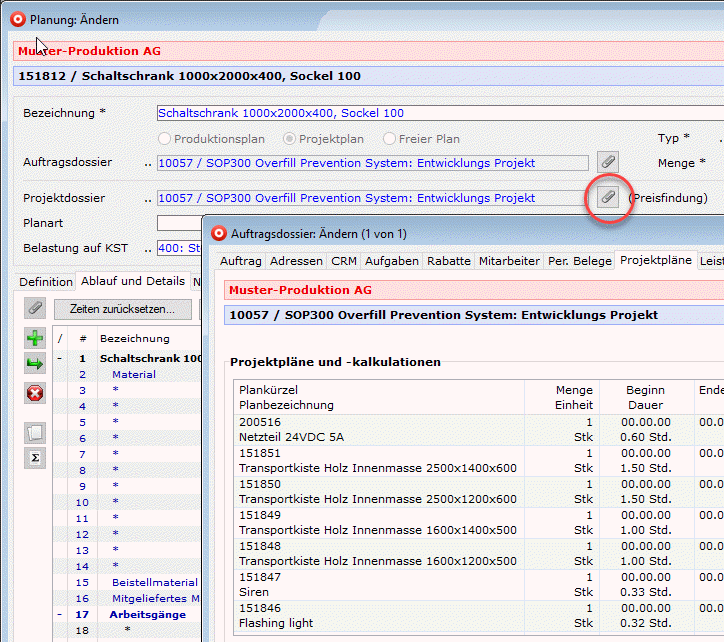This screenshot has height=642, width=724.
Task: Click the green arrow insert icon
Action: click(35, 364)
